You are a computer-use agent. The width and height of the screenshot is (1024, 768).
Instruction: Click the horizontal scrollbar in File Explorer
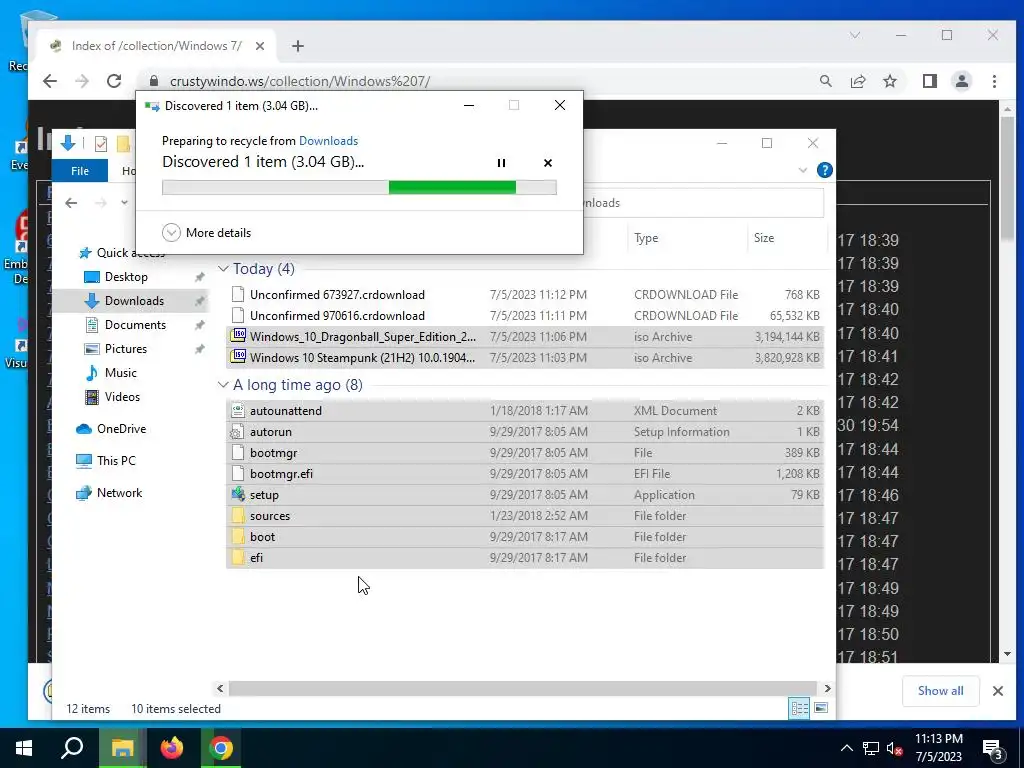click(522, 688)
